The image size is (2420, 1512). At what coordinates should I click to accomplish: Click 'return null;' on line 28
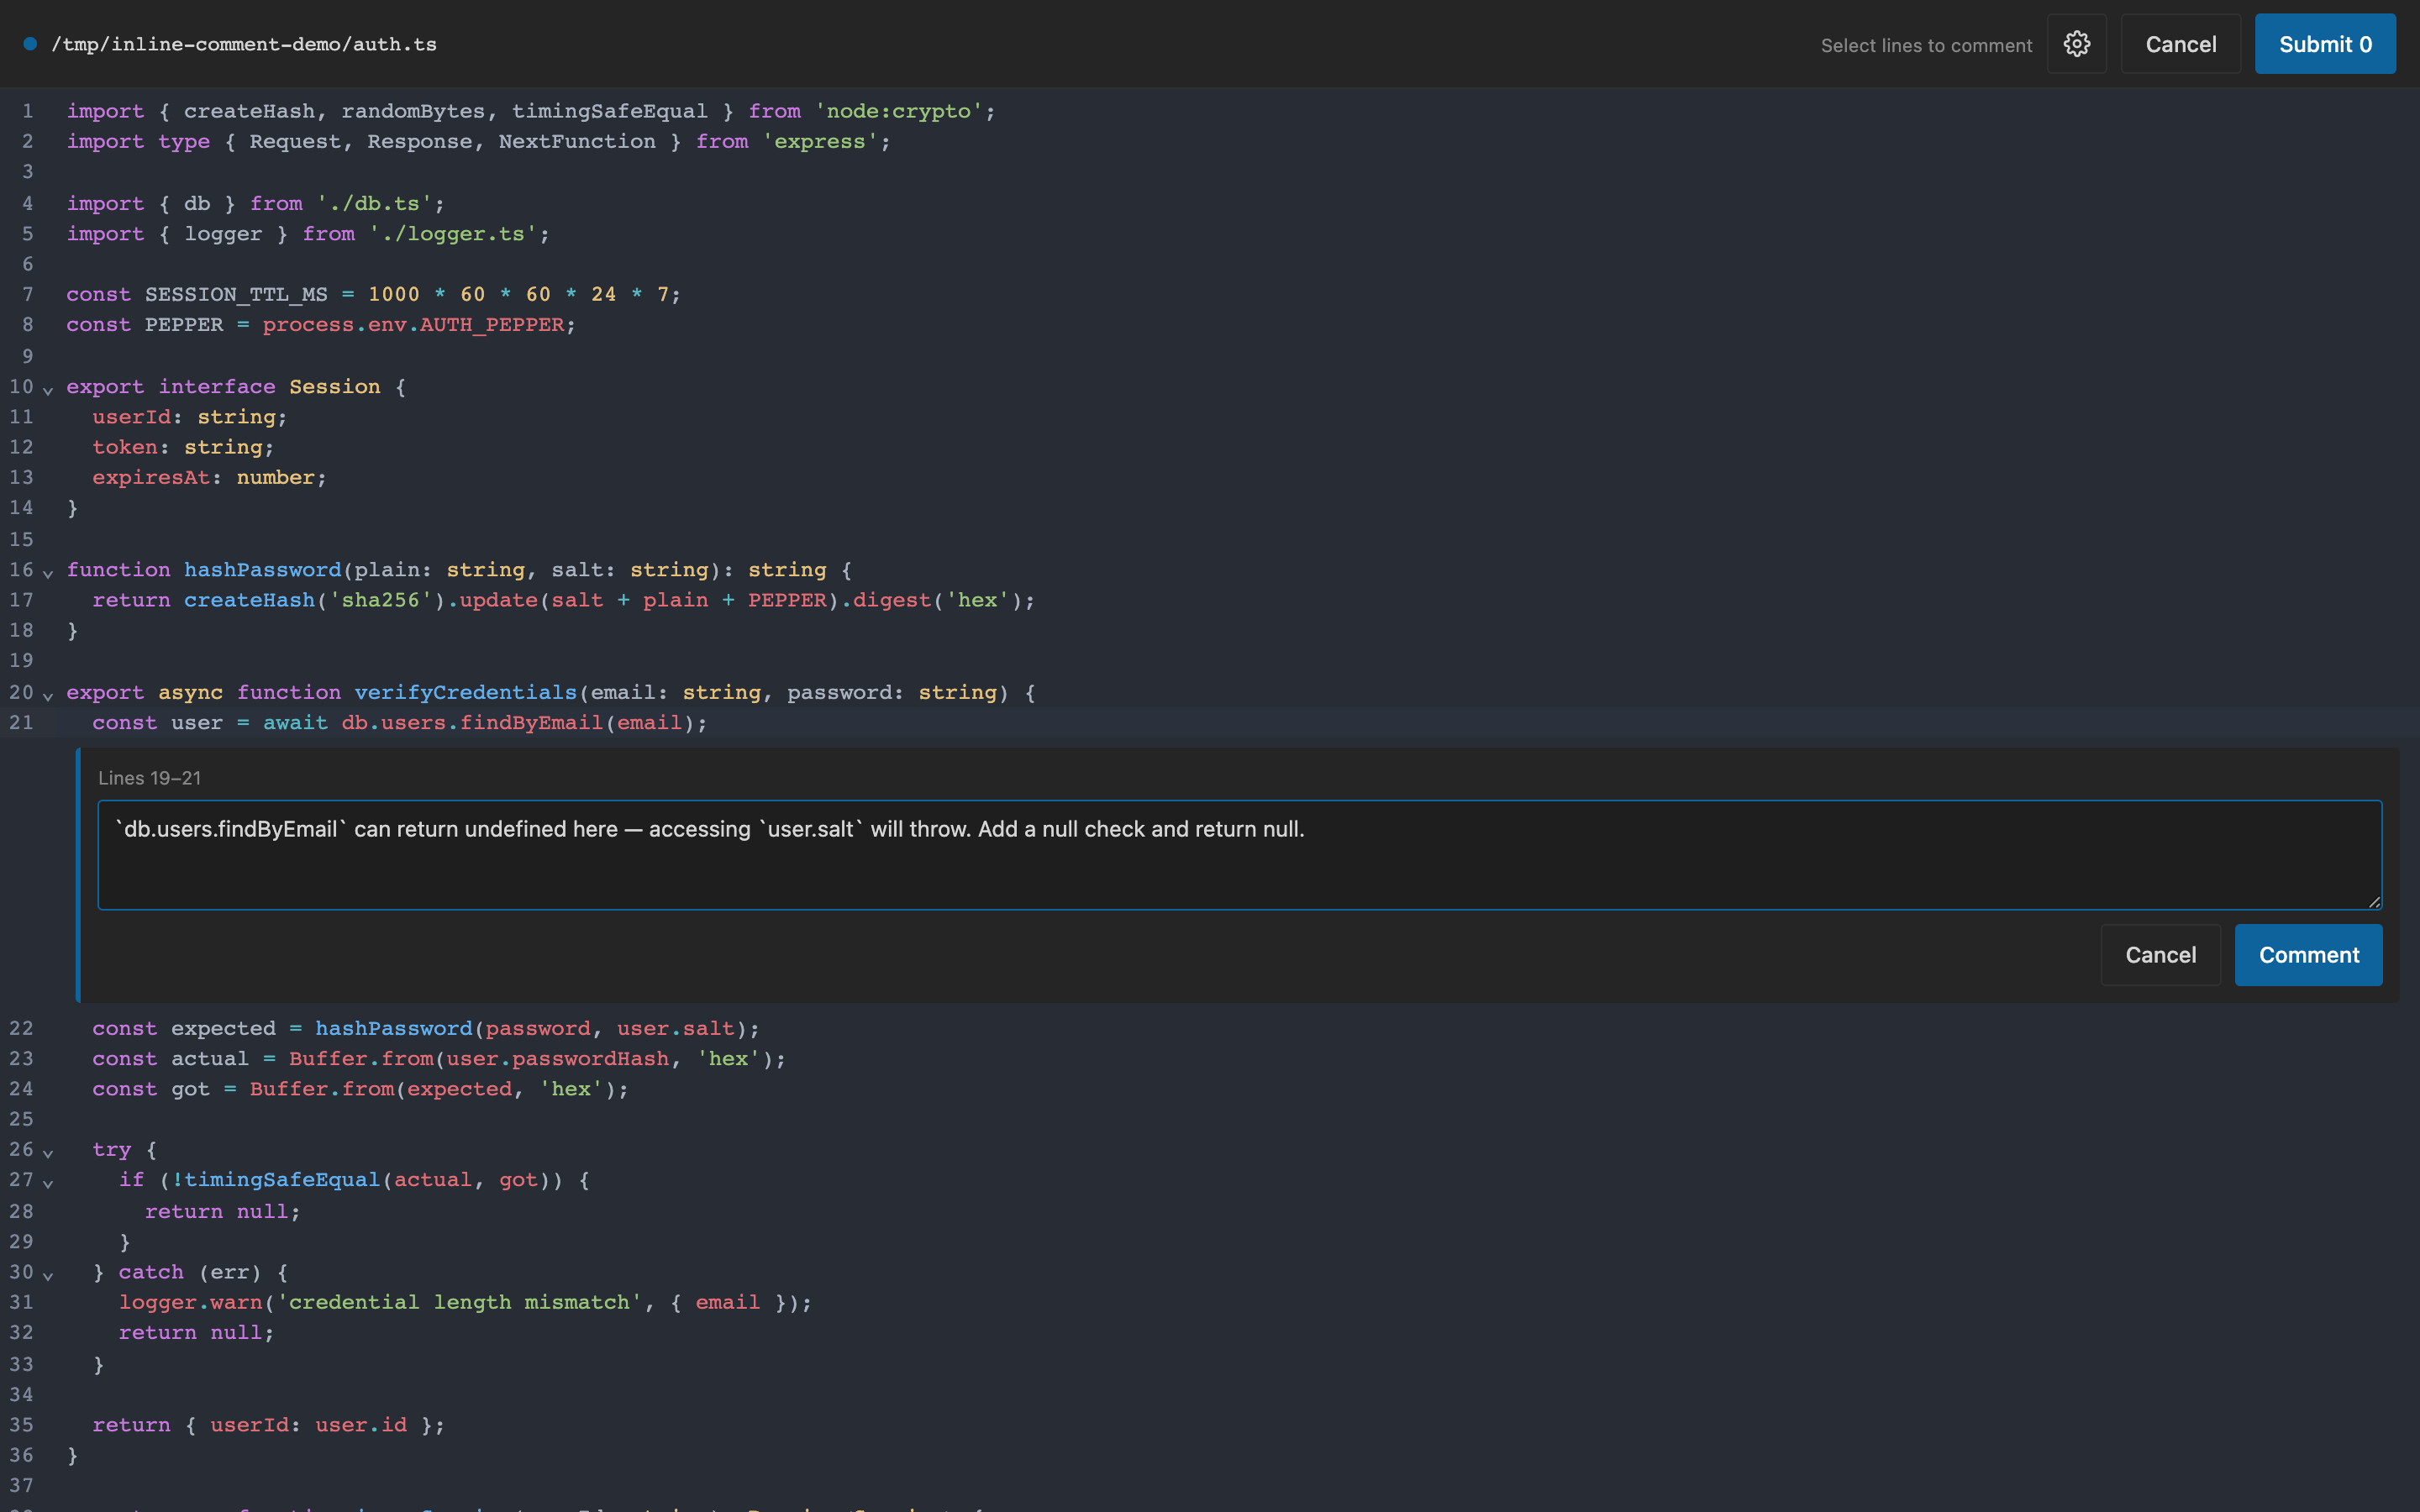(x=222, y=1211)
